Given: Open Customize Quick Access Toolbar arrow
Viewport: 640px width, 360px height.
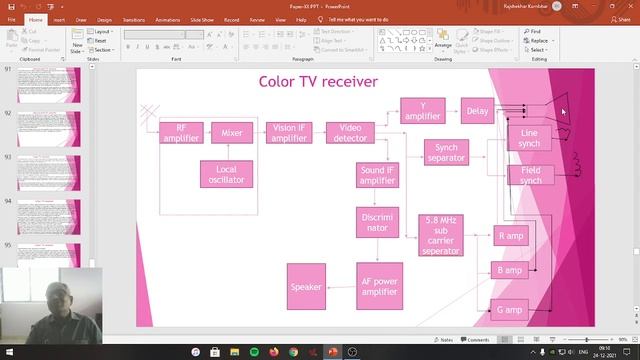Looking at the screenshot, I should pos(62,7).
